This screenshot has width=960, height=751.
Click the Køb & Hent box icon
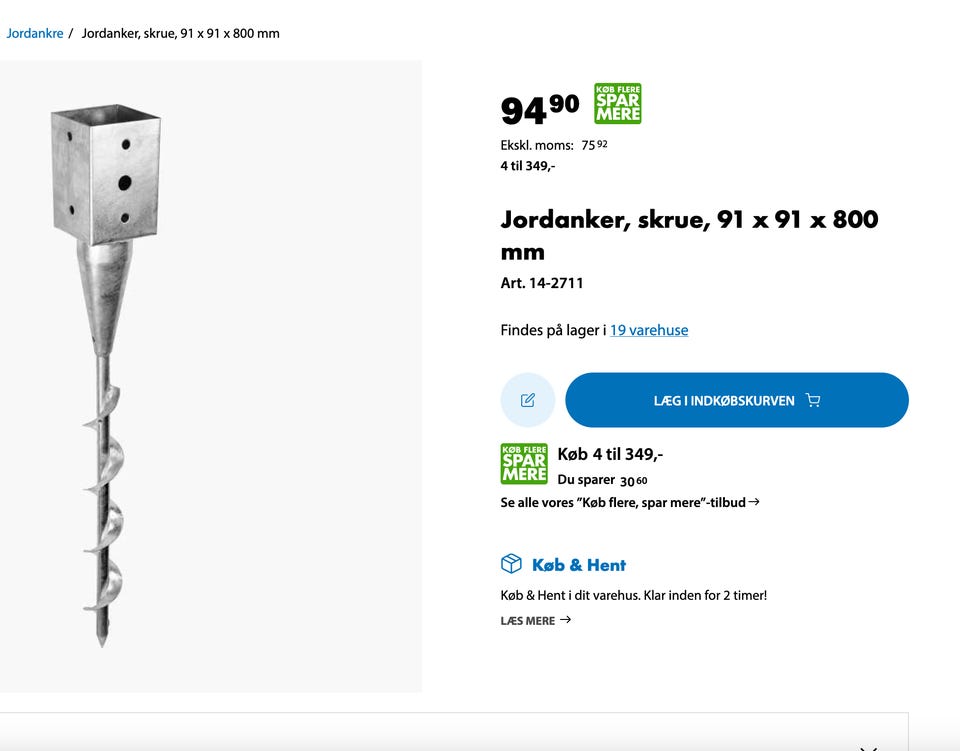pyautogui.click(x=512, y=564)
